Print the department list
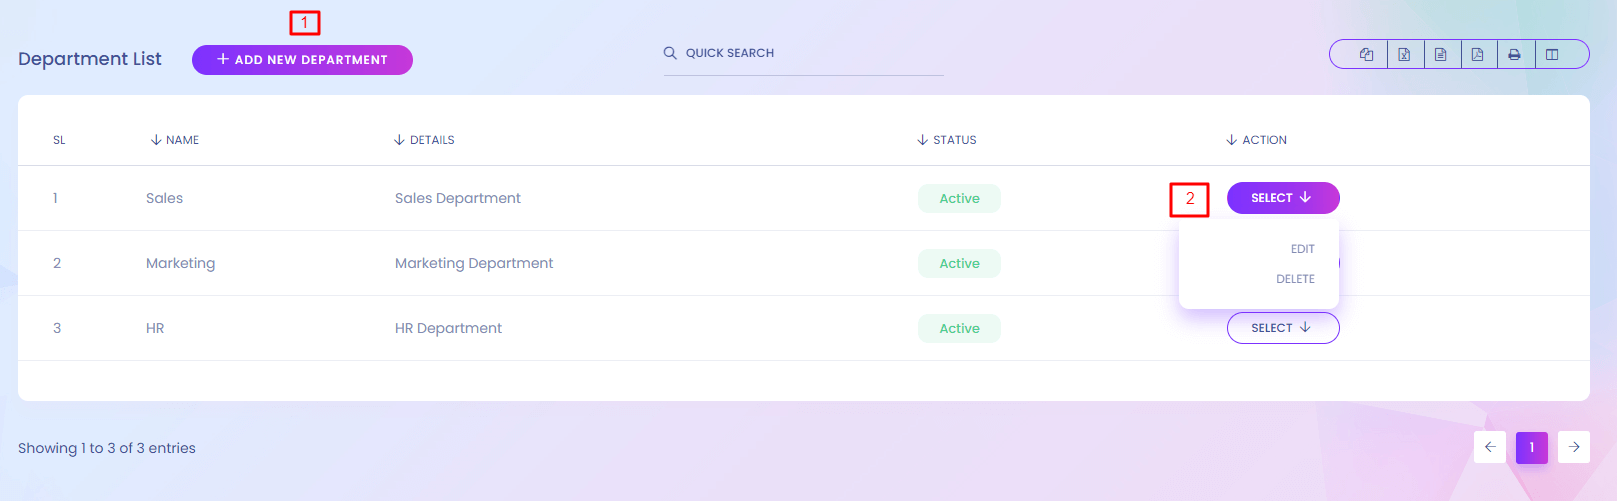1617x501 pixels. point(1515,55)
